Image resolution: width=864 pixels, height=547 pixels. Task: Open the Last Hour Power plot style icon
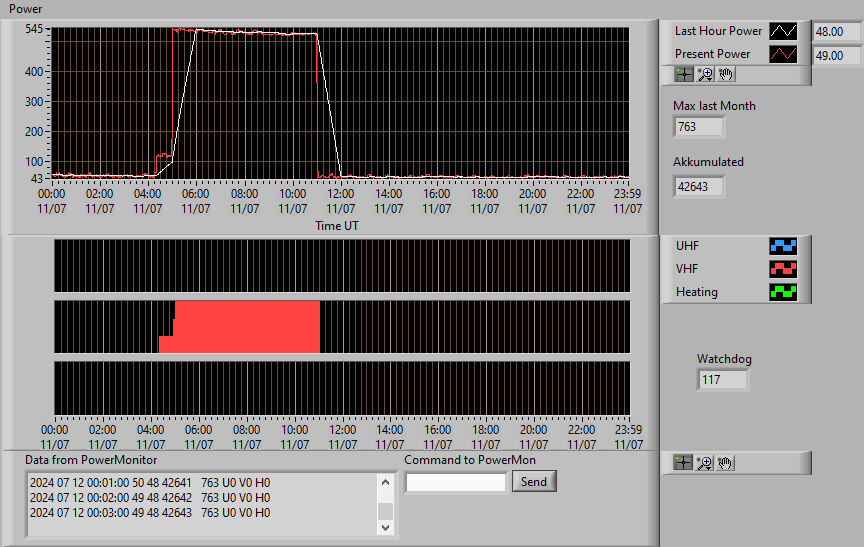pos(783,31)
